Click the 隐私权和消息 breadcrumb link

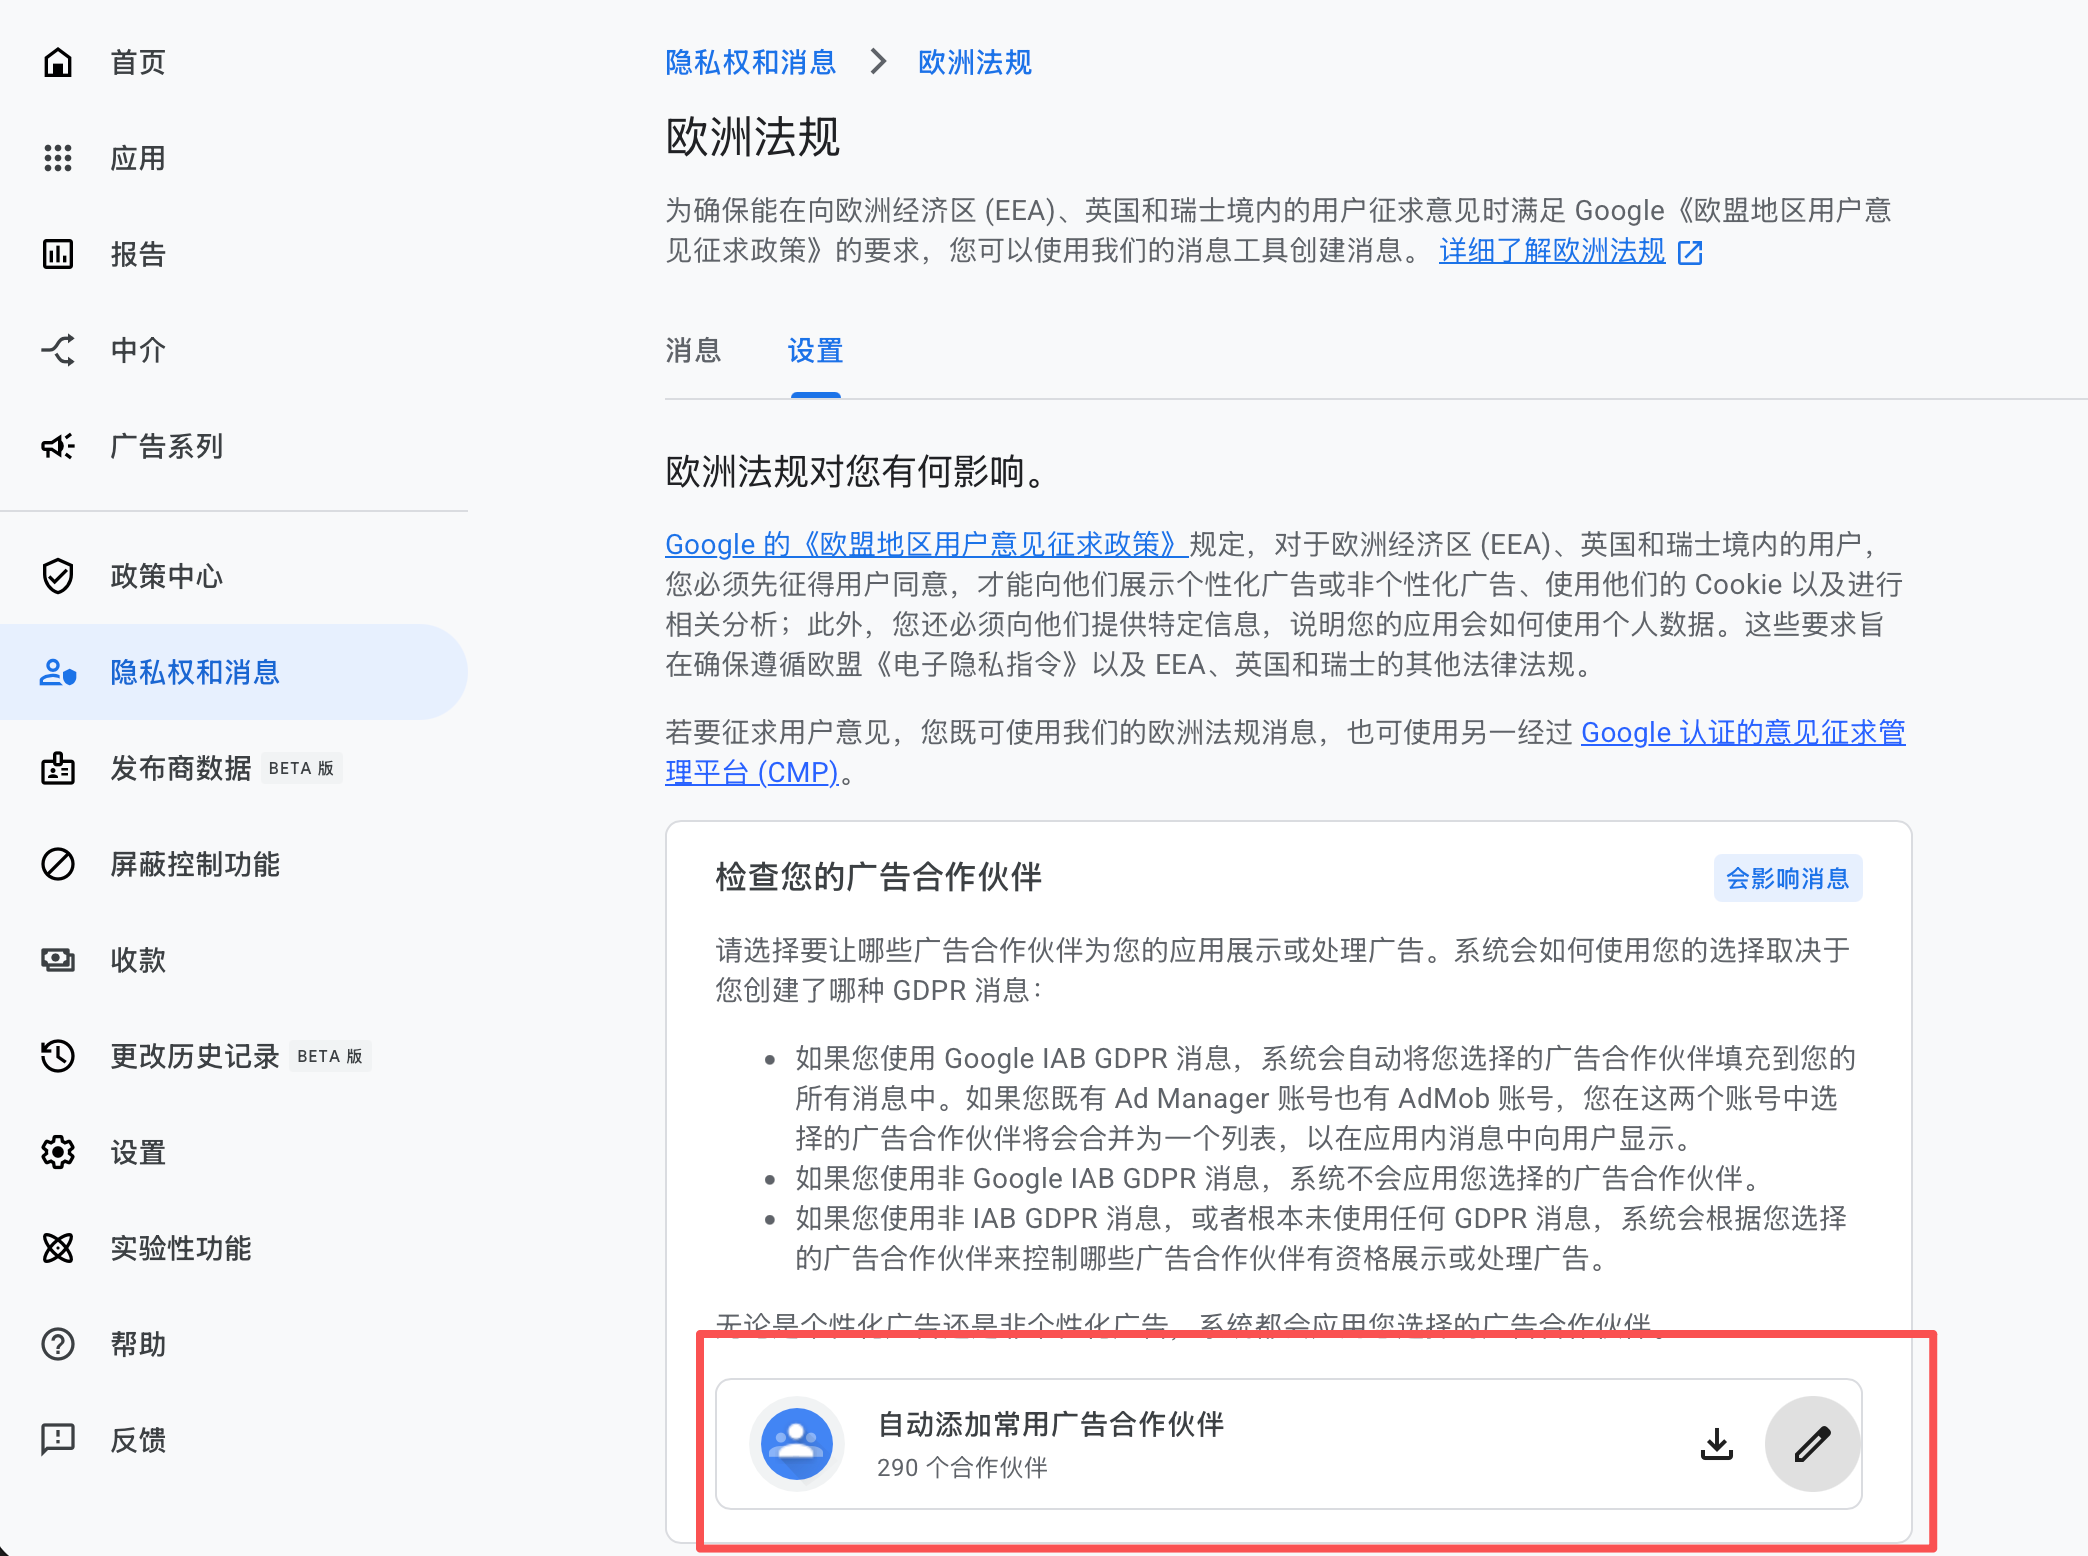(x=750, y=62)
